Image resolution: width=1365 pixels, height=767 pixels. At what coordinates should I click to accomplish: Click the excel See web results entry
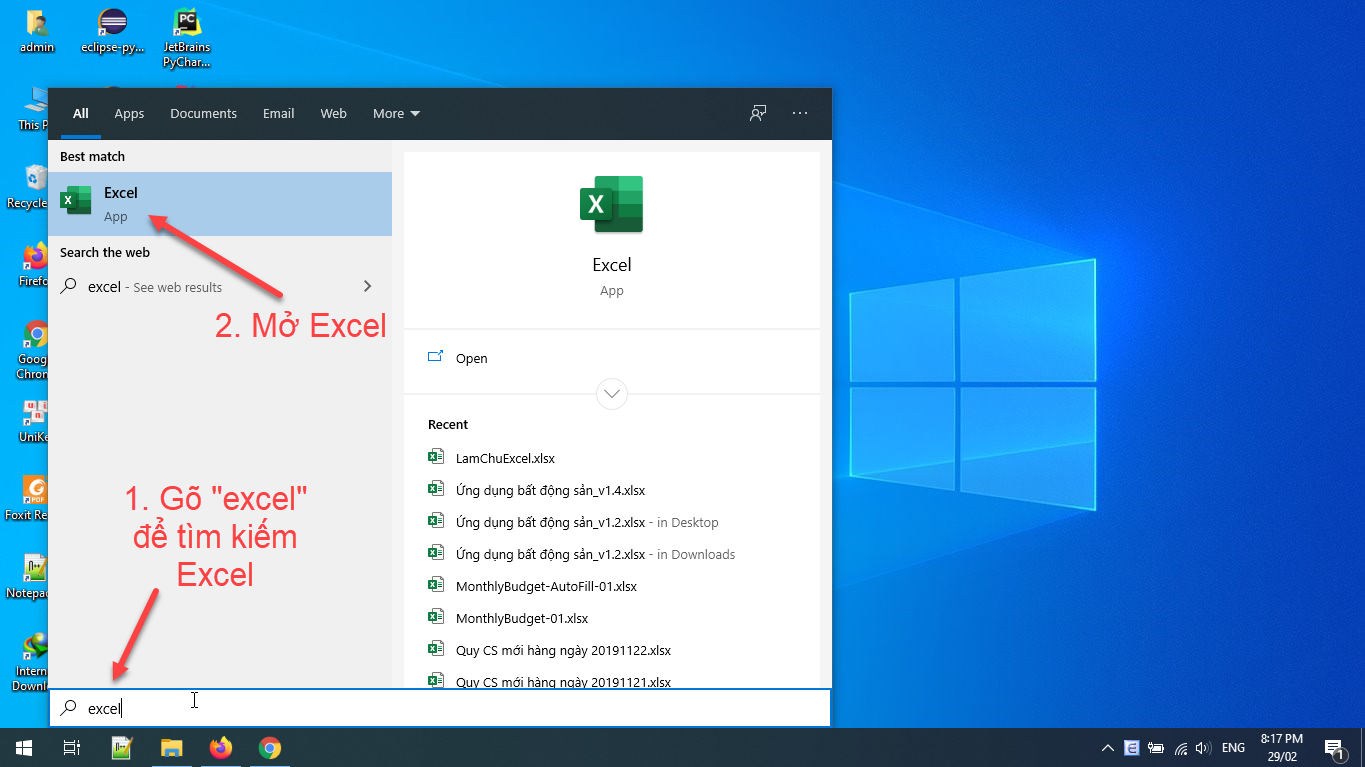(220, 286)
